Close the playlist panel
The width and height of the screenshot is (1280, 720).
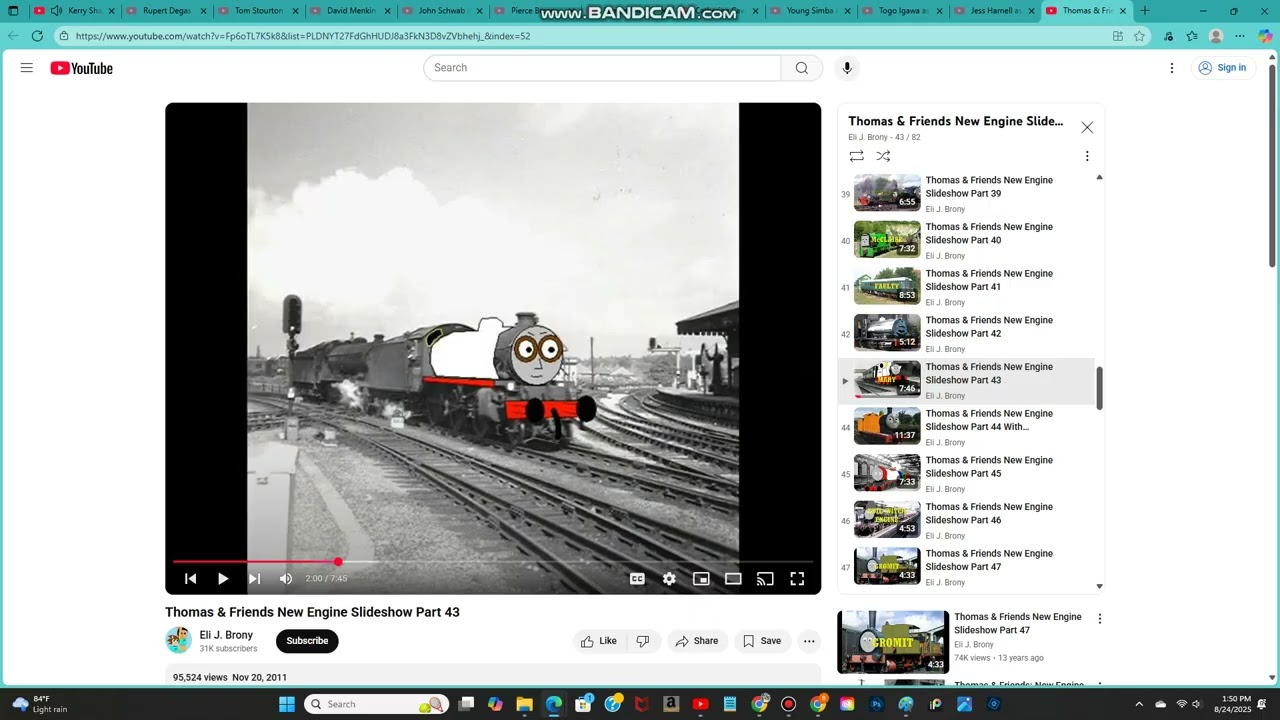(x=1087, y=127)
